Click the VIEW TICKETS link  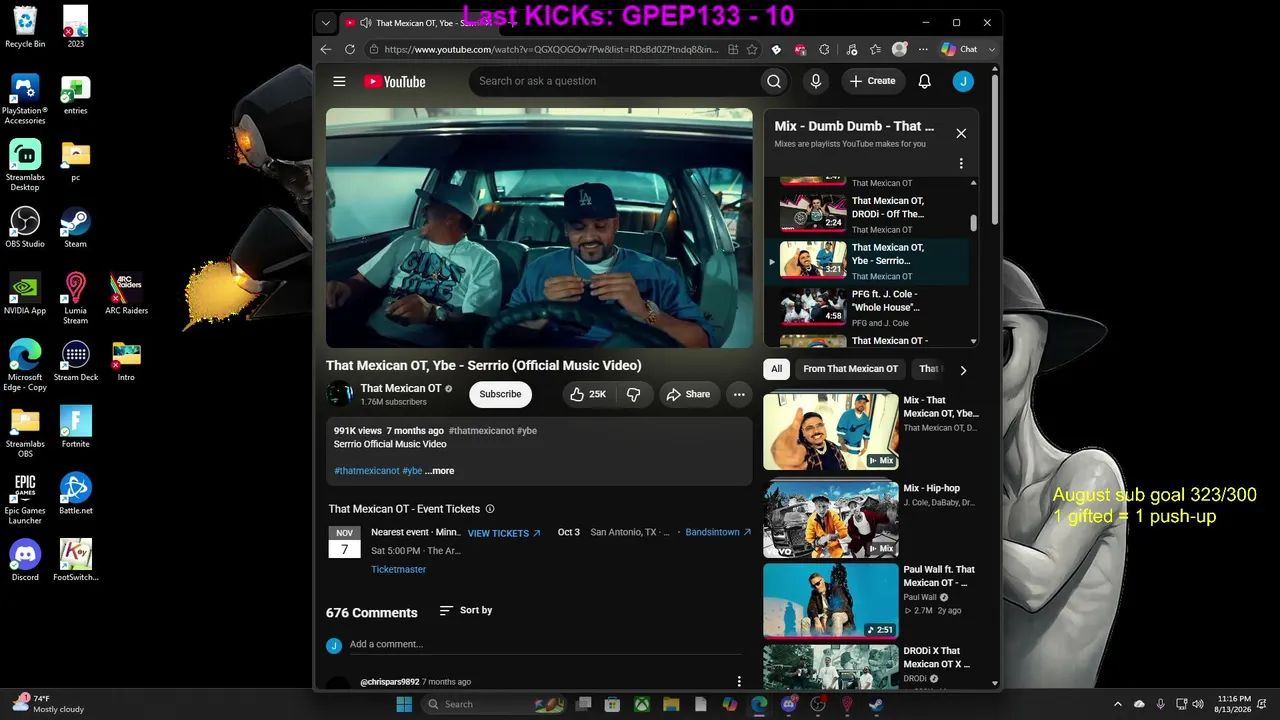coord(504,533)
